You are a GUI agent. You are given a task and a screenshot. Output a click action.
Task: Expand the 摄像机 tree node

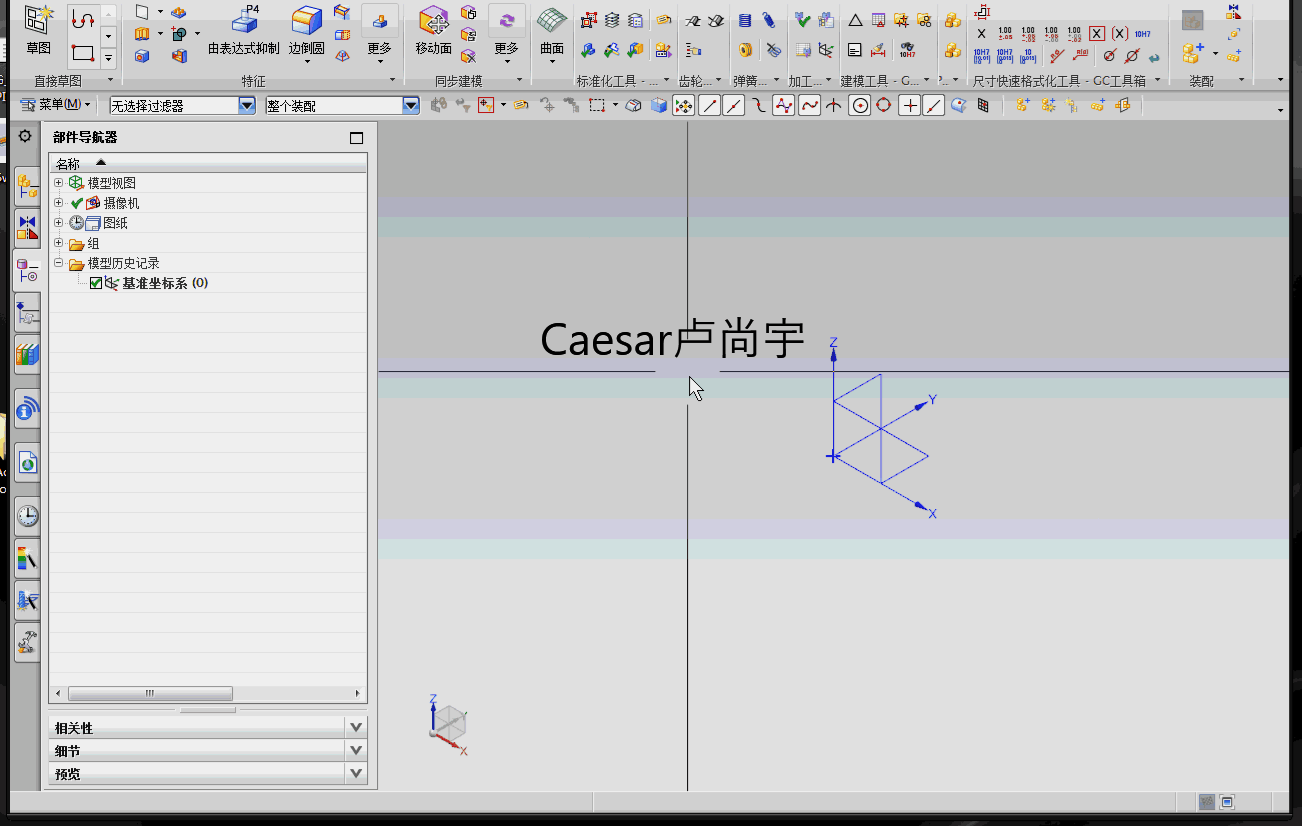58,203
